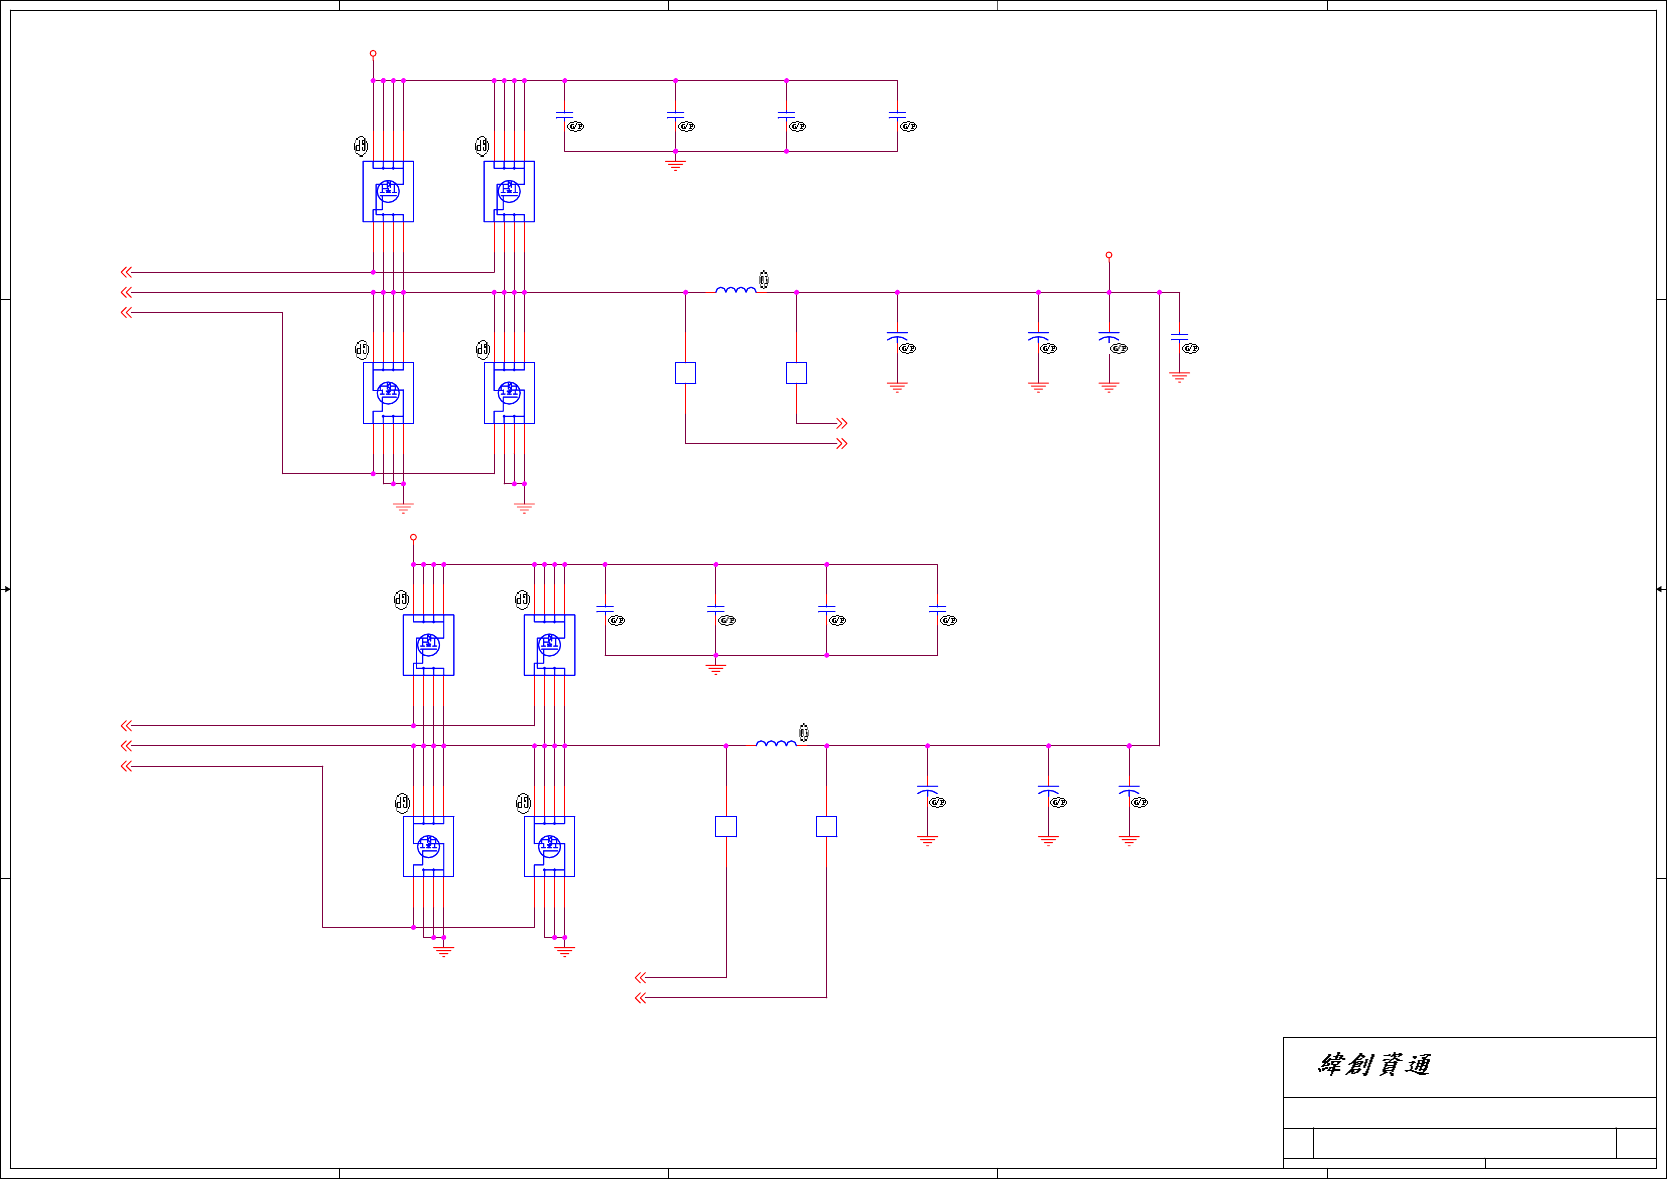
Task: Click topmost off-page arrow left of upper circuit
Action: [126, 272]
